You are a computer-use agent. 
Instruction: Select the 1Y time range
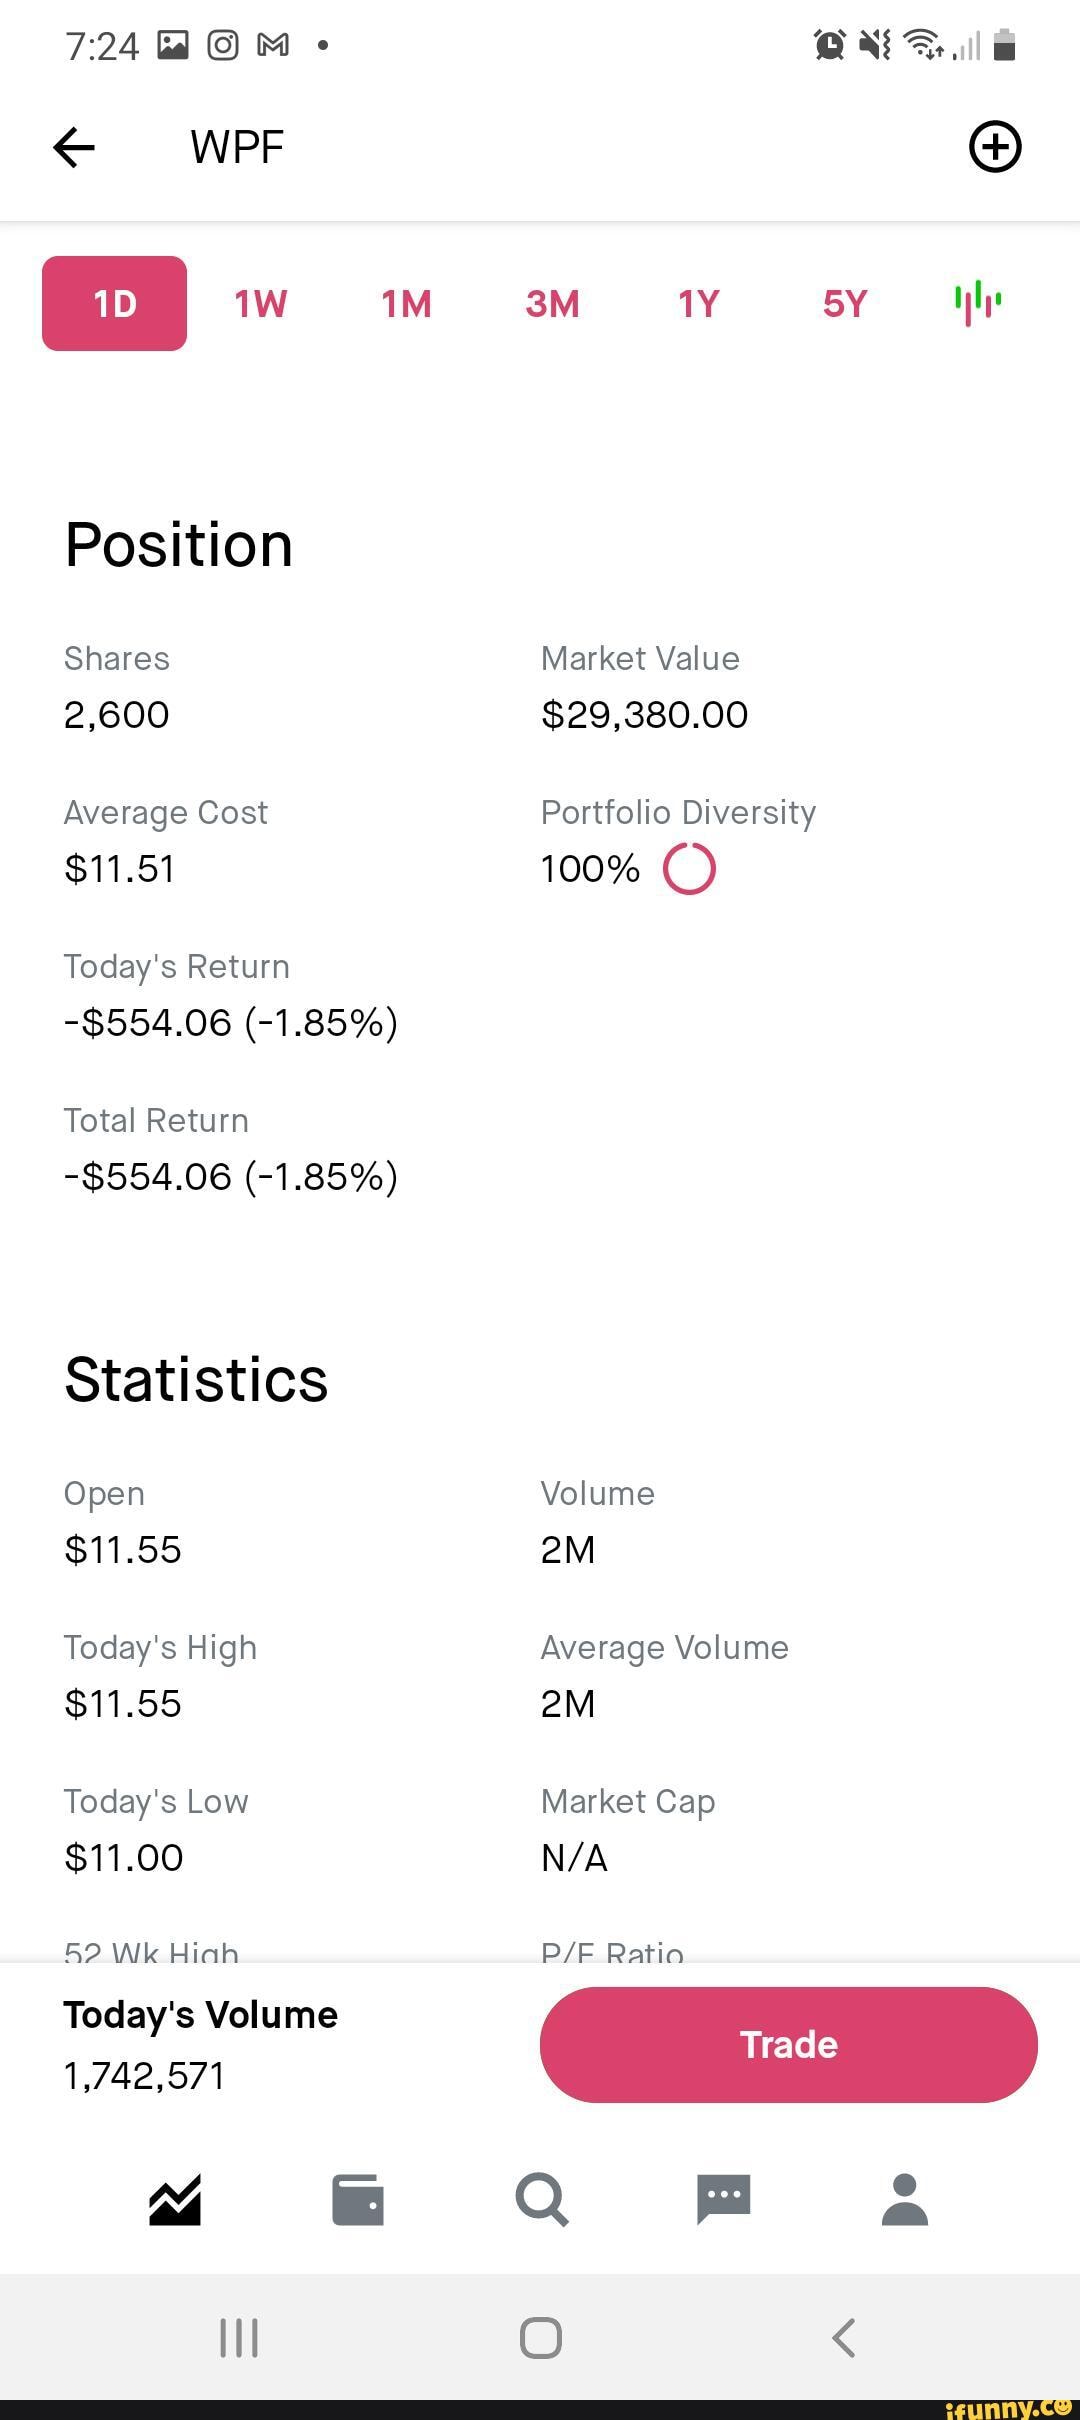pyautogui.click(x=698, y=304)
